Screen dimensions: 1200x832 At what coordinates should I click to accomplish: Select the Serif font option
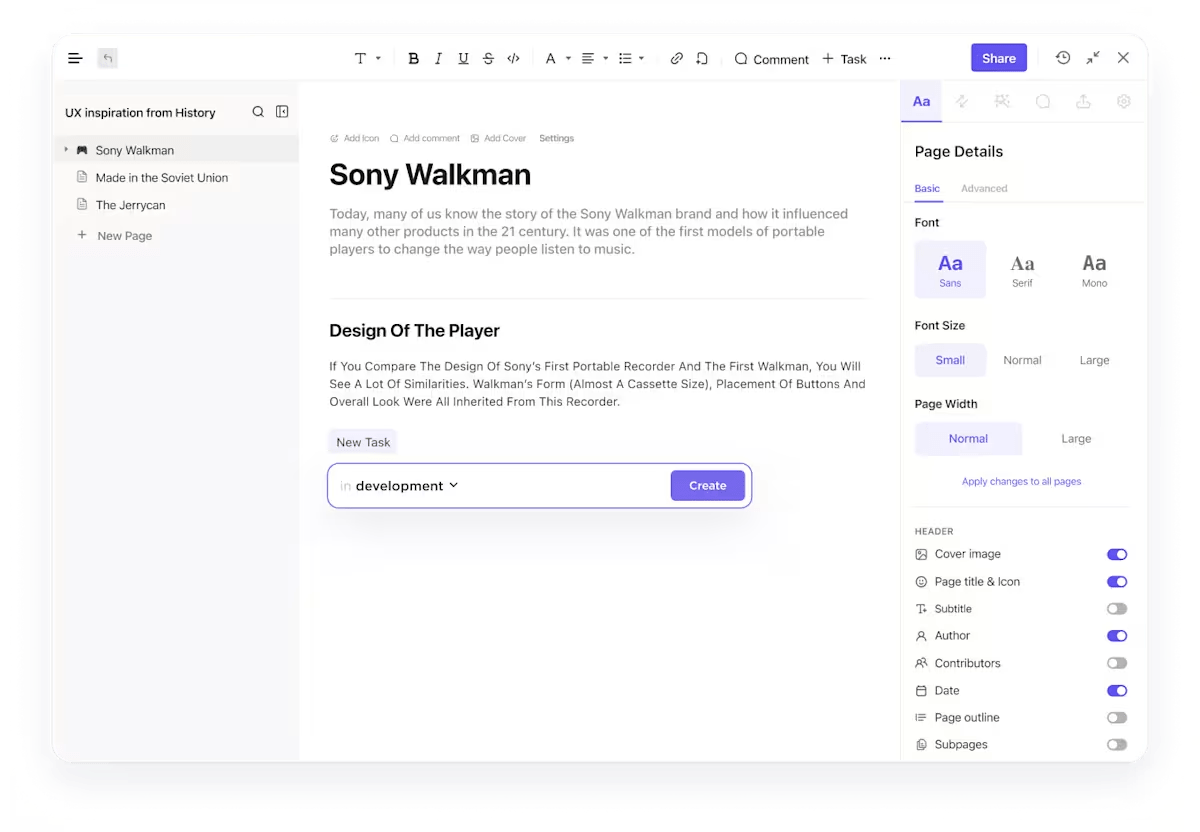click(1022, 269)
